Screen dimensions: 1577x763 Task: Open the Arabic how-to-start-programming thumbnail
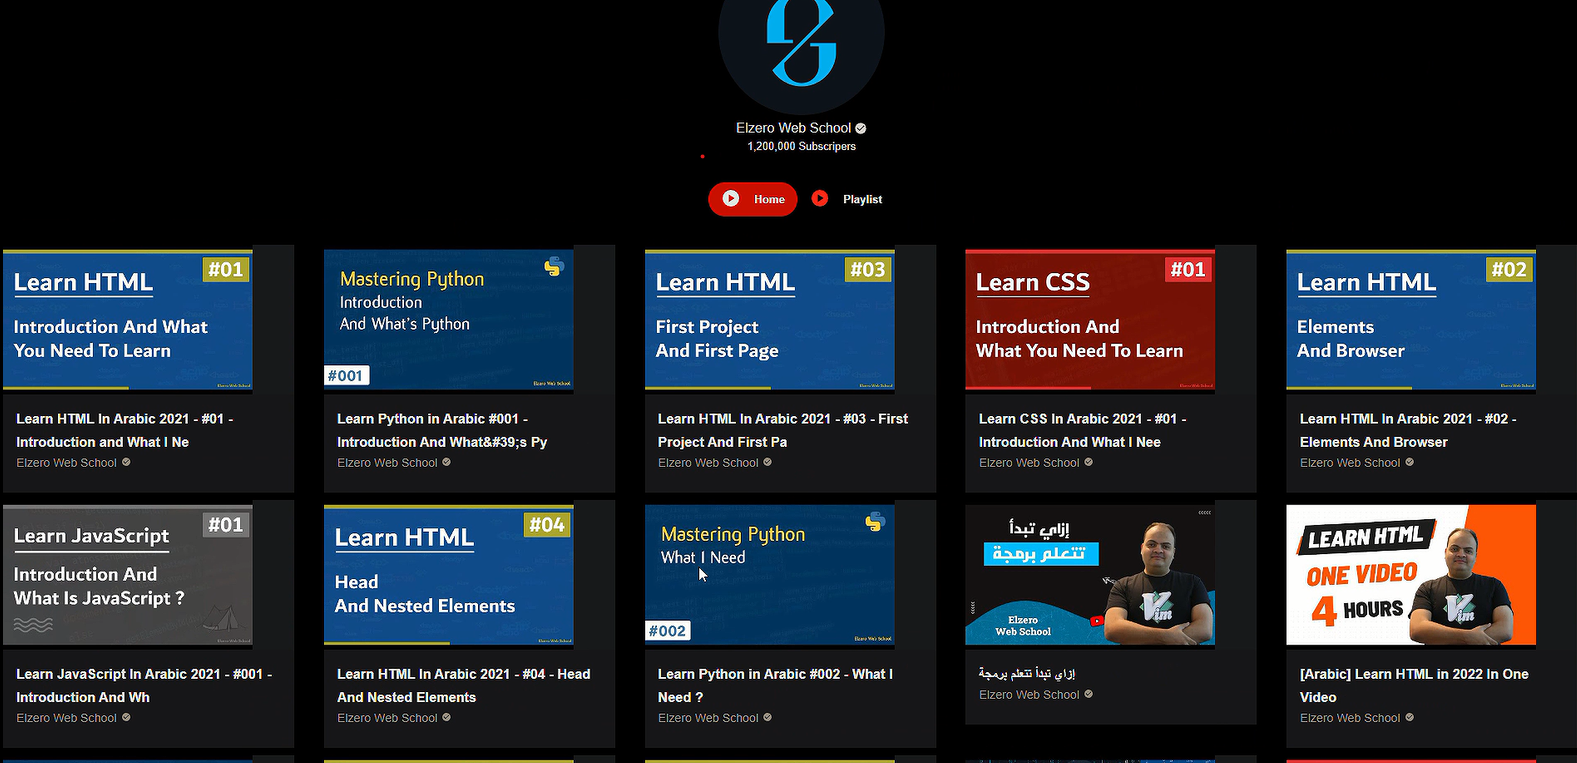click(1090, 575)
